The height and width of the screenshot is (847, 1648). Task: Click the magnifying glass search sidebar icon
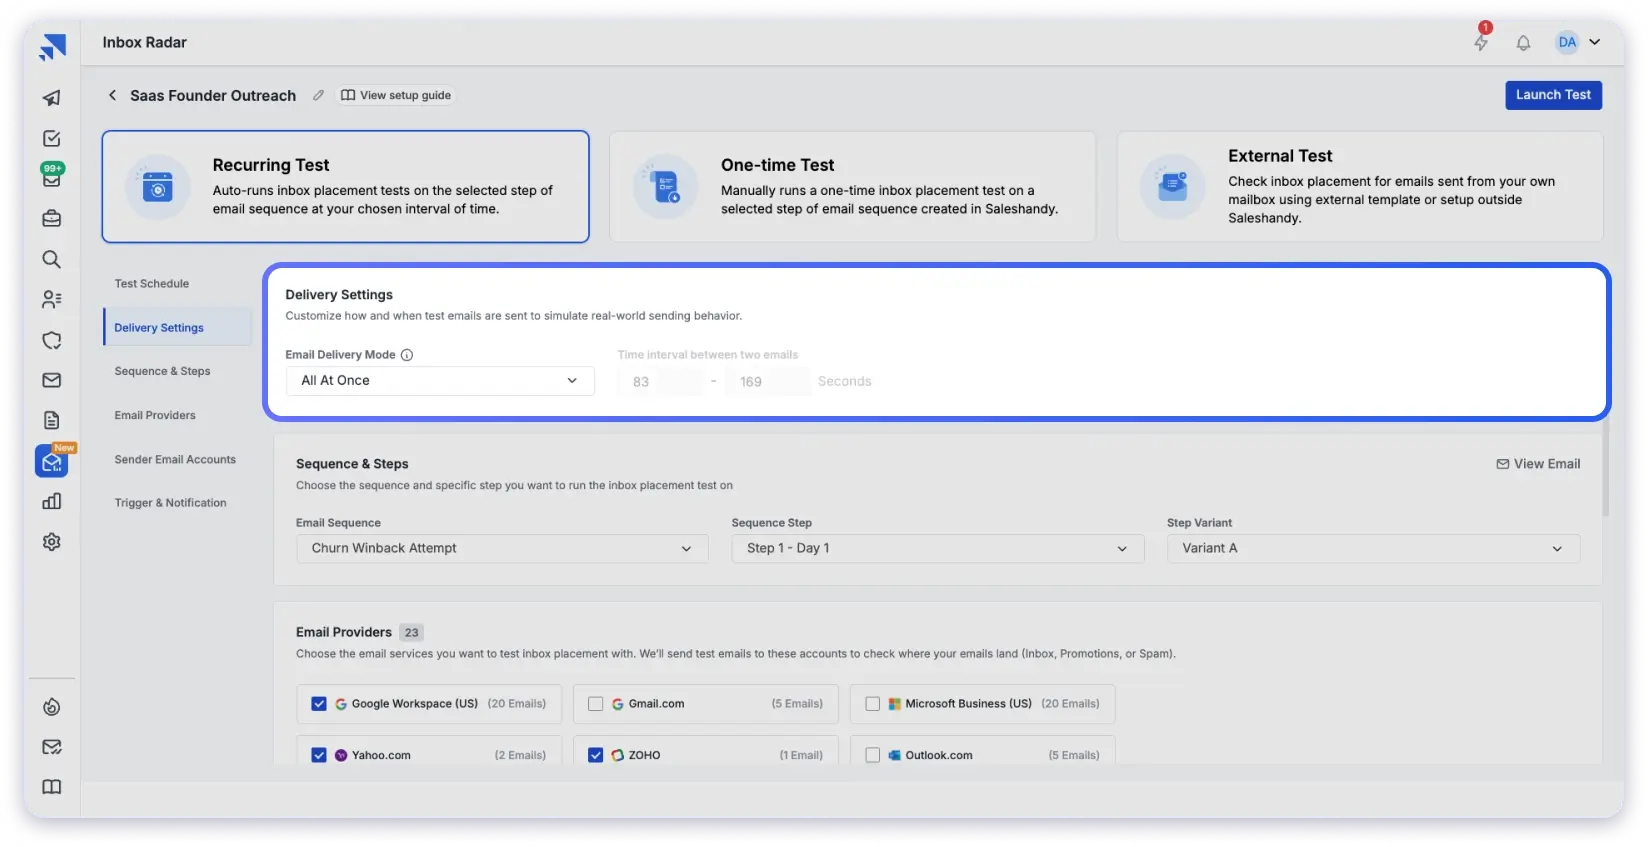click(x=52, y=260)
